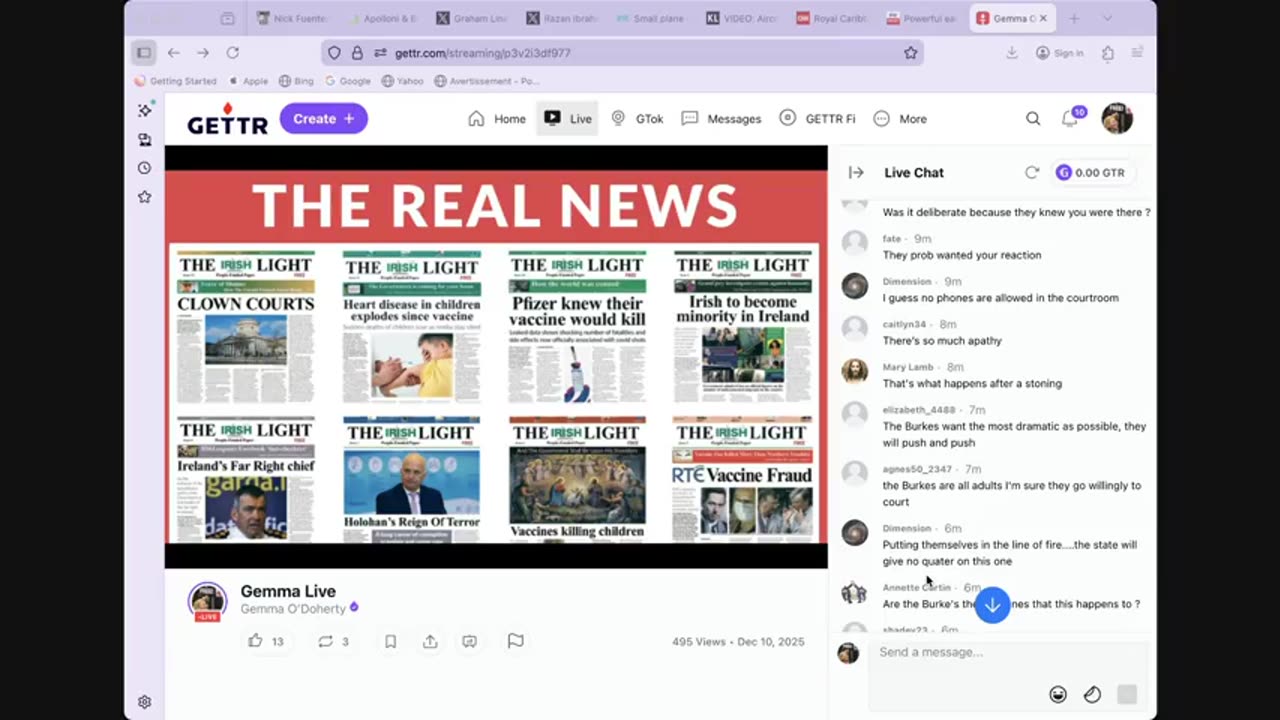Image resolution: width=1280 pixels, height=720 pixels.
Task: Click the Gemma Live video player
Action: pos(496,357)
